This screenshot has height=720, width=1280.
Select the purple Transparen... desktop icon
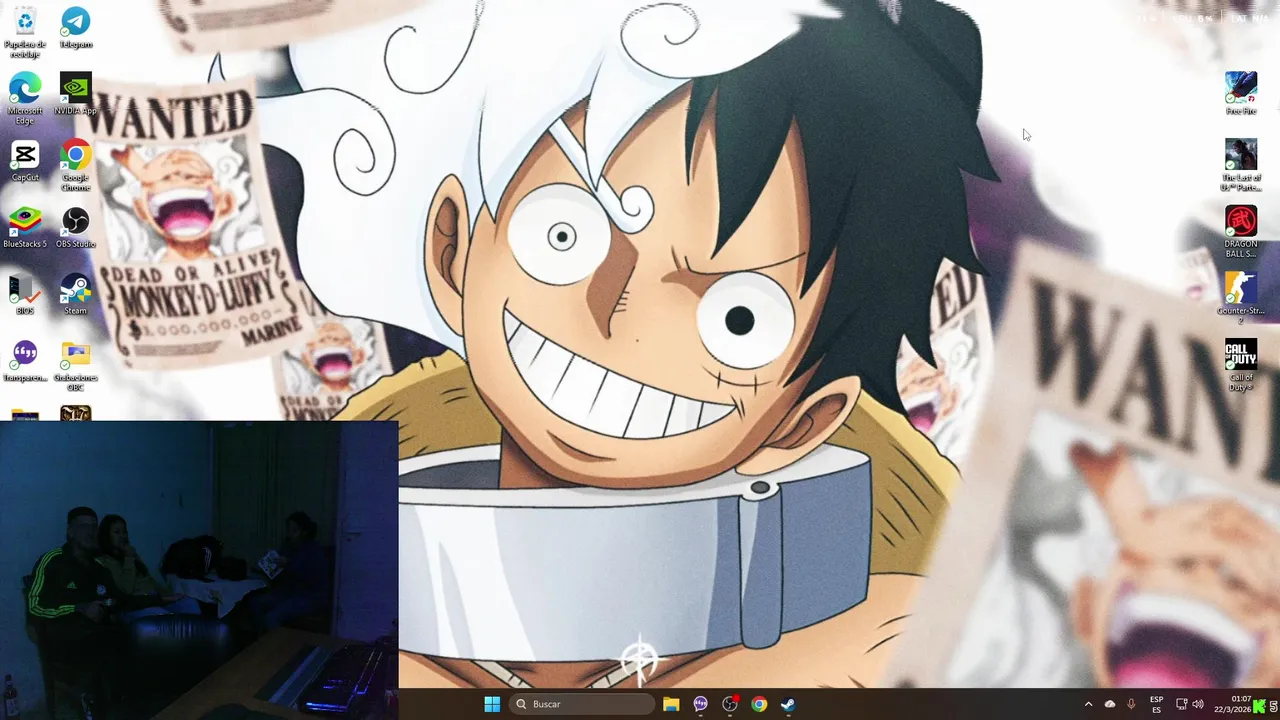[x=25, y=361]
